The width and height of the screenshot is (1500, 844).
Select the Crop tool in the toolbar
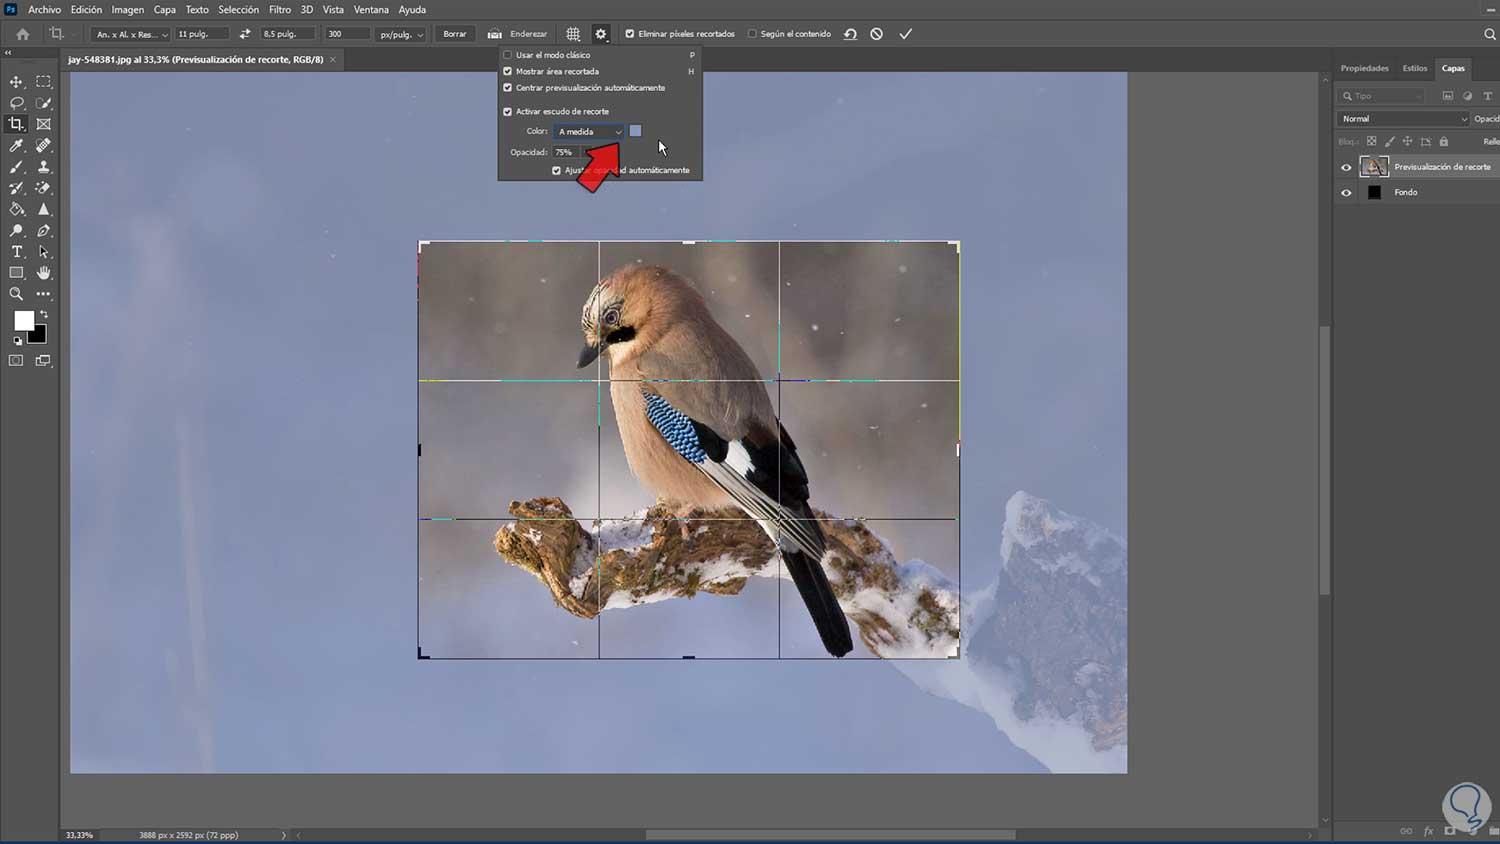16,124
